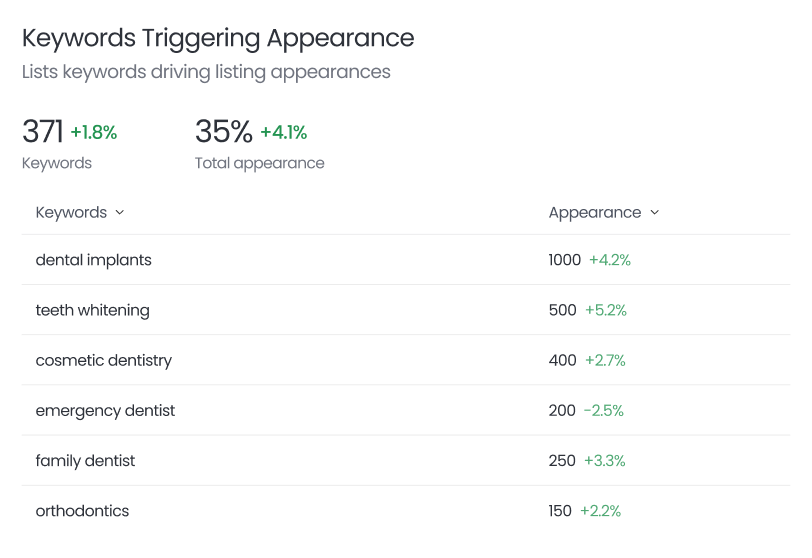Click the Keywords column header label

(x=71, y=212)
